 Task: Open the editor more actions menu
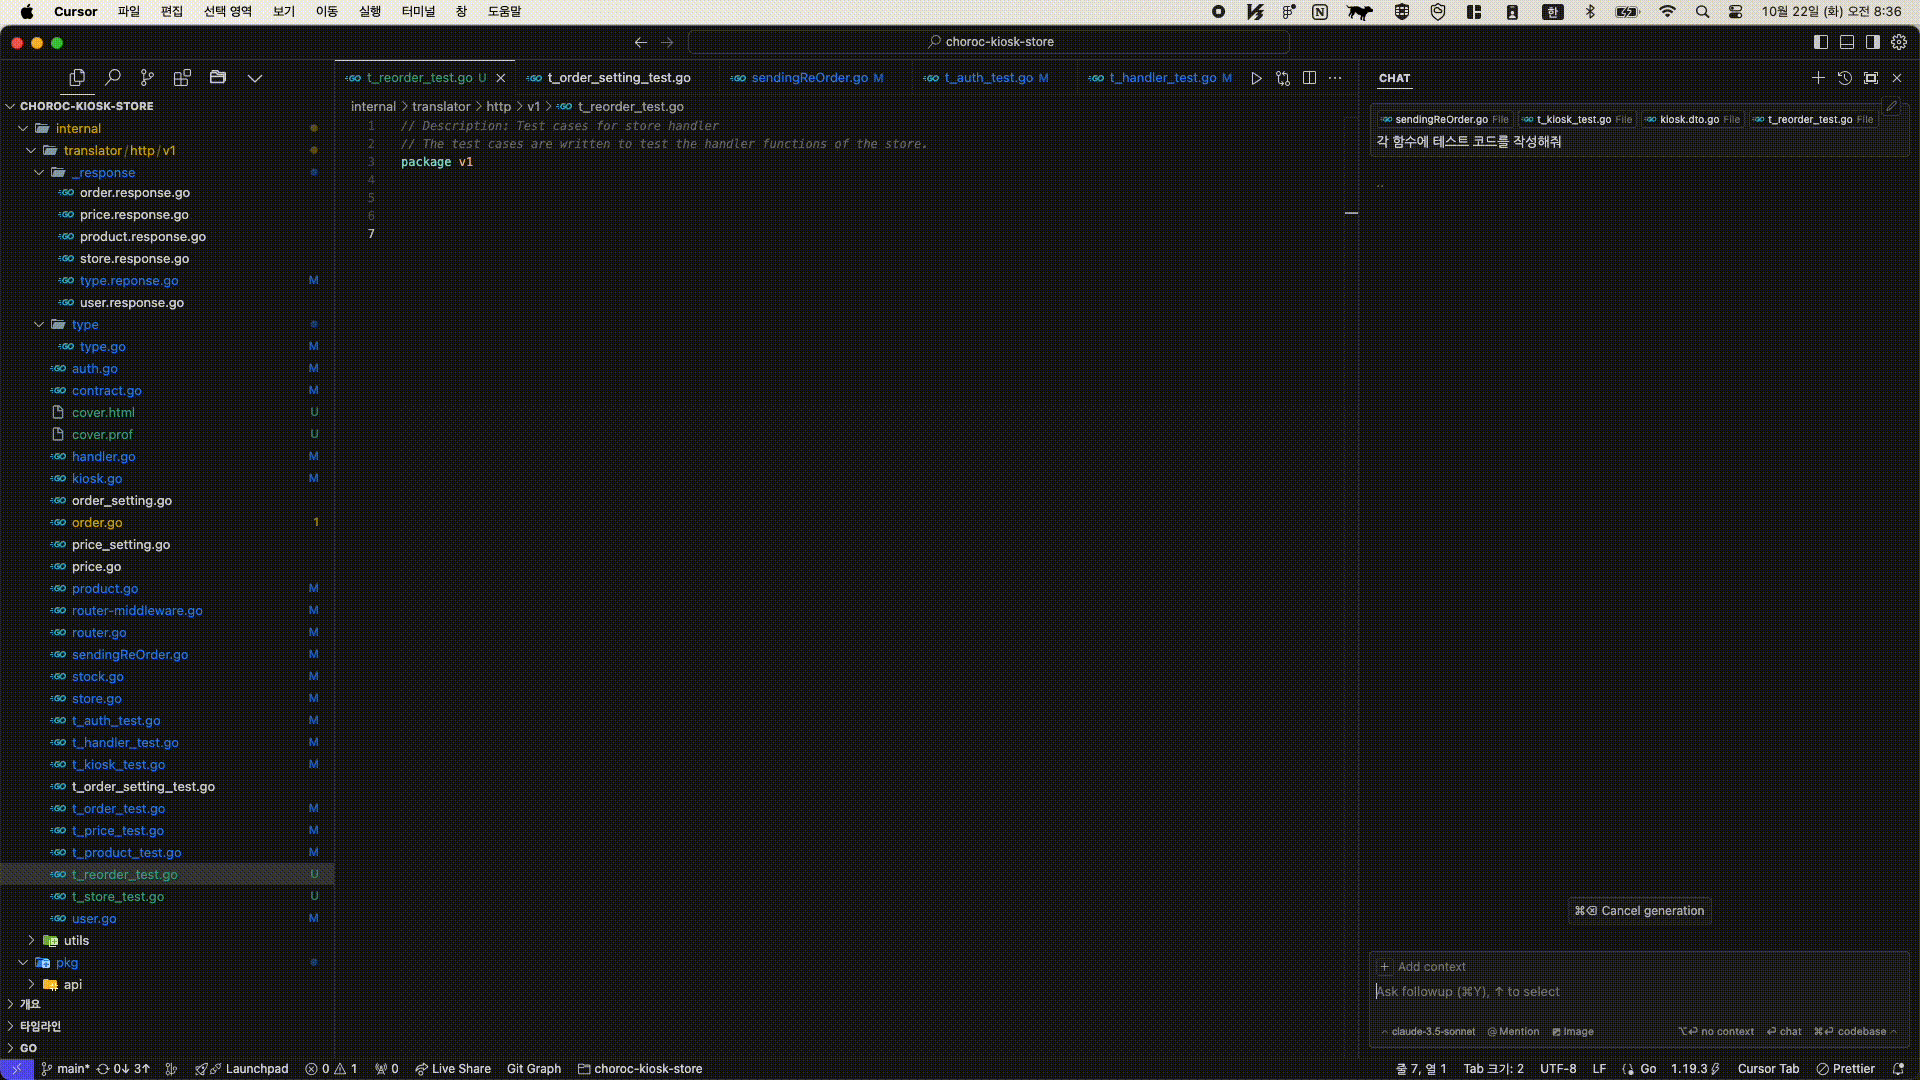point(1335,78)
